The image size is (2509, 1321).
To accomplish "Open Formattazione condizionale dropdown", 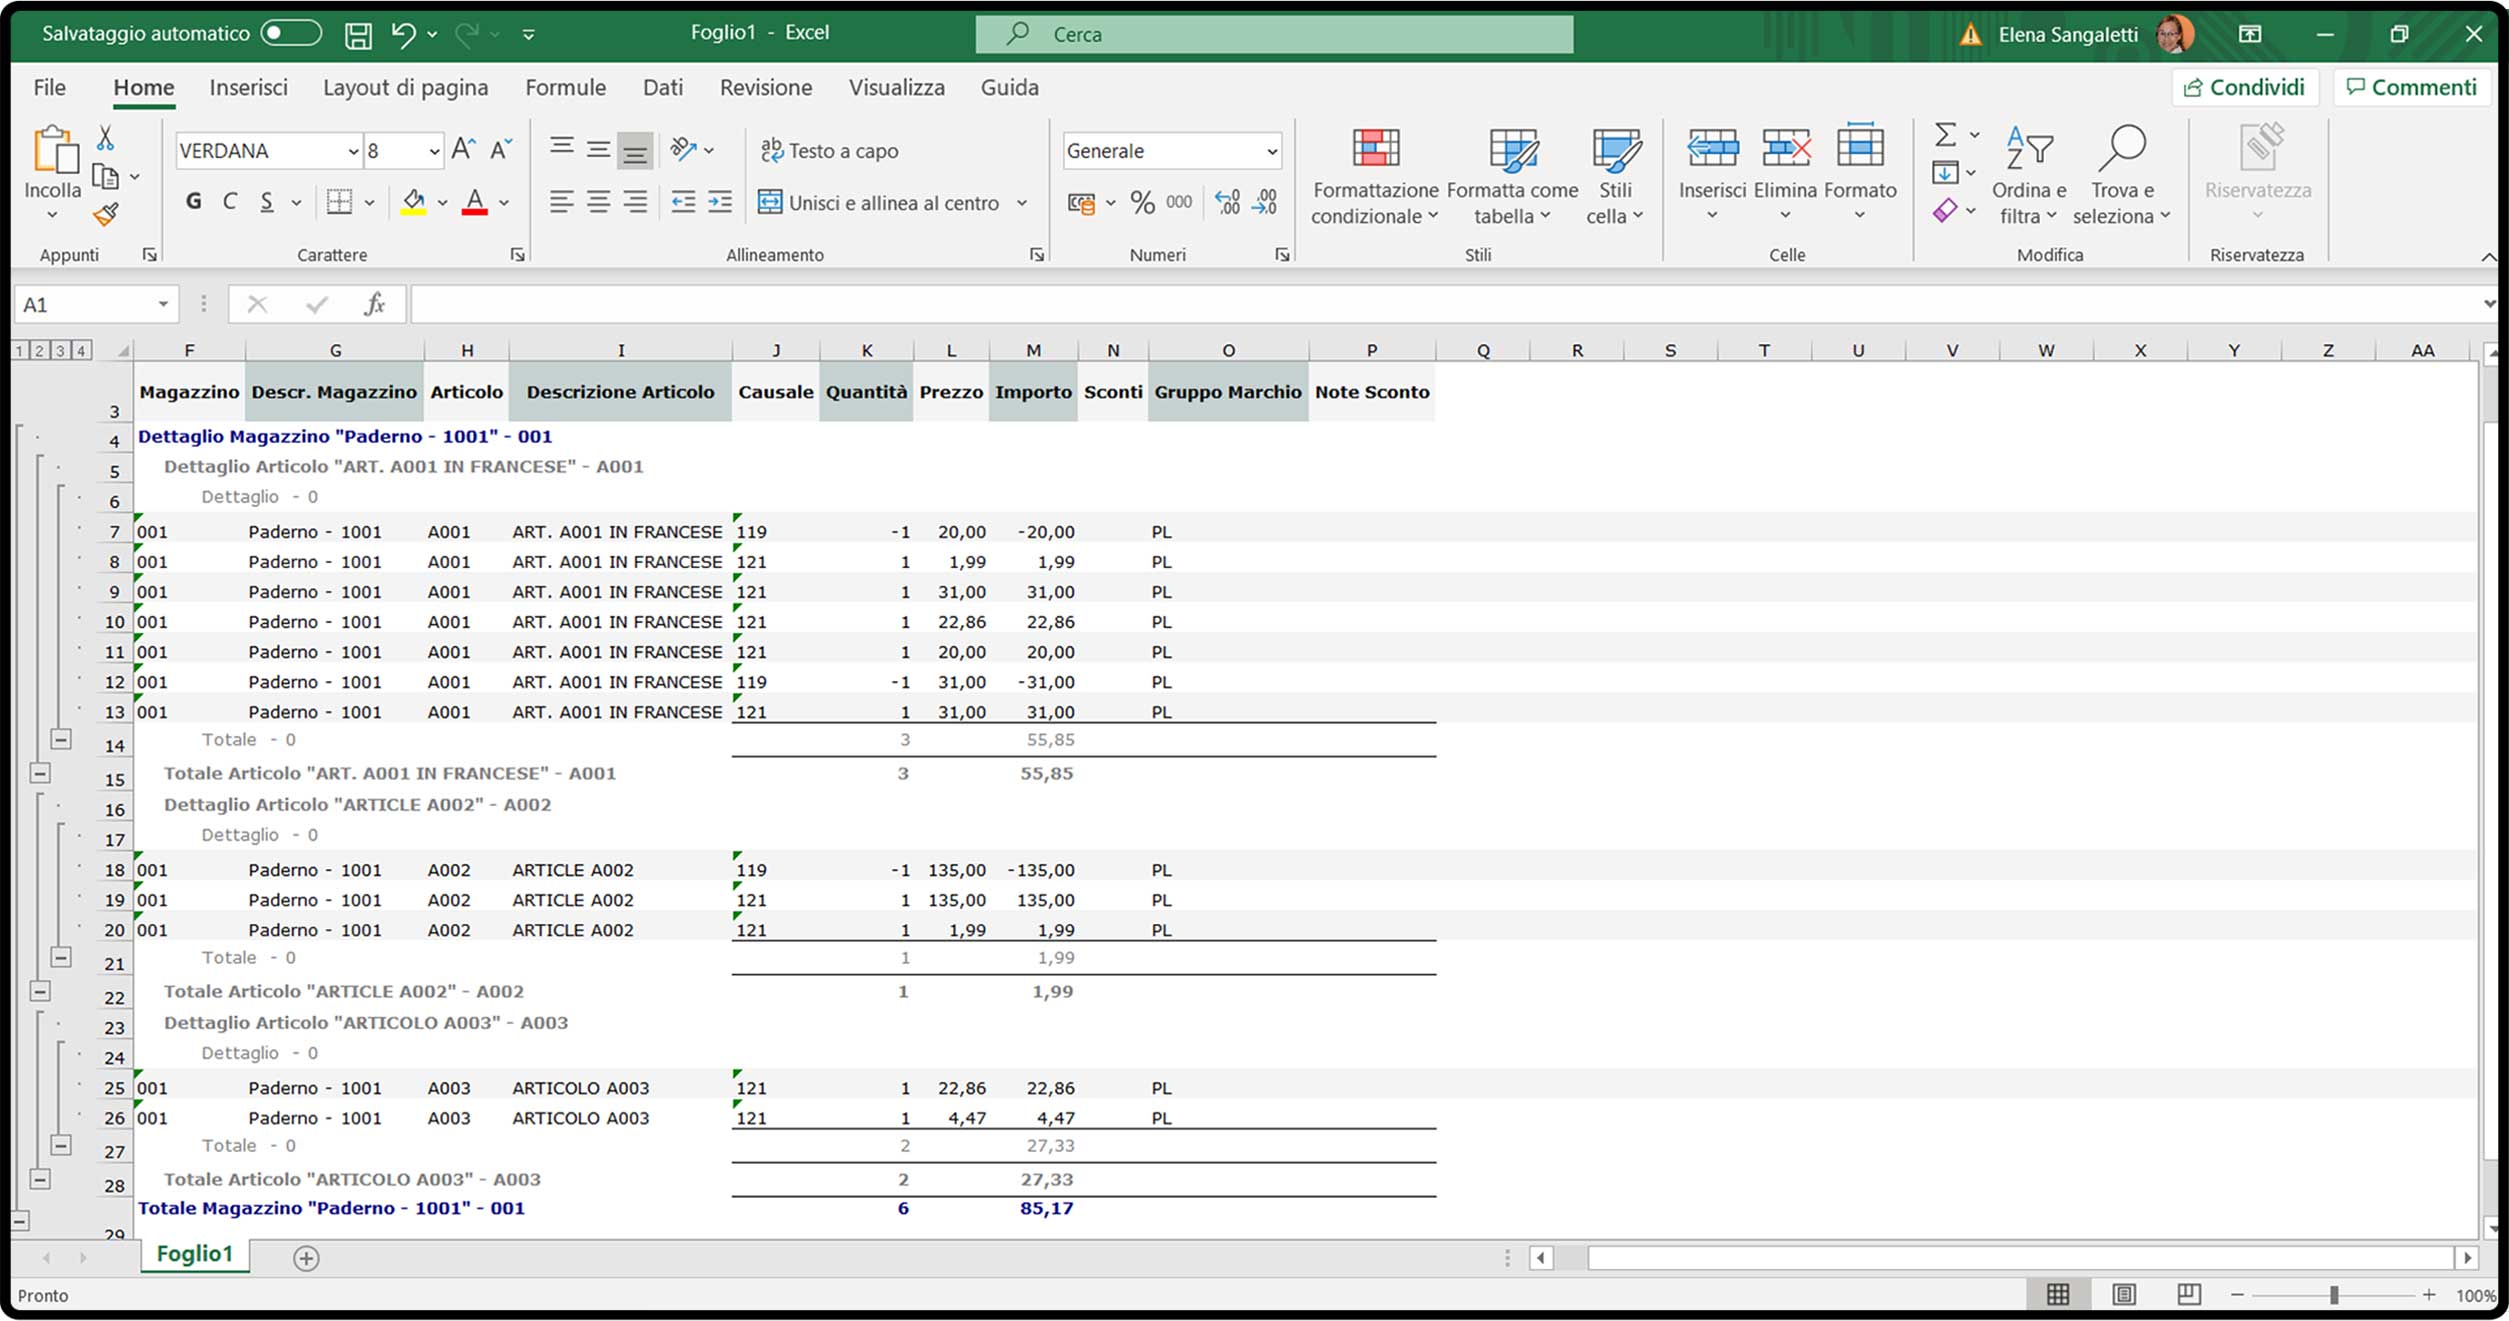I will pos(1375,176).
